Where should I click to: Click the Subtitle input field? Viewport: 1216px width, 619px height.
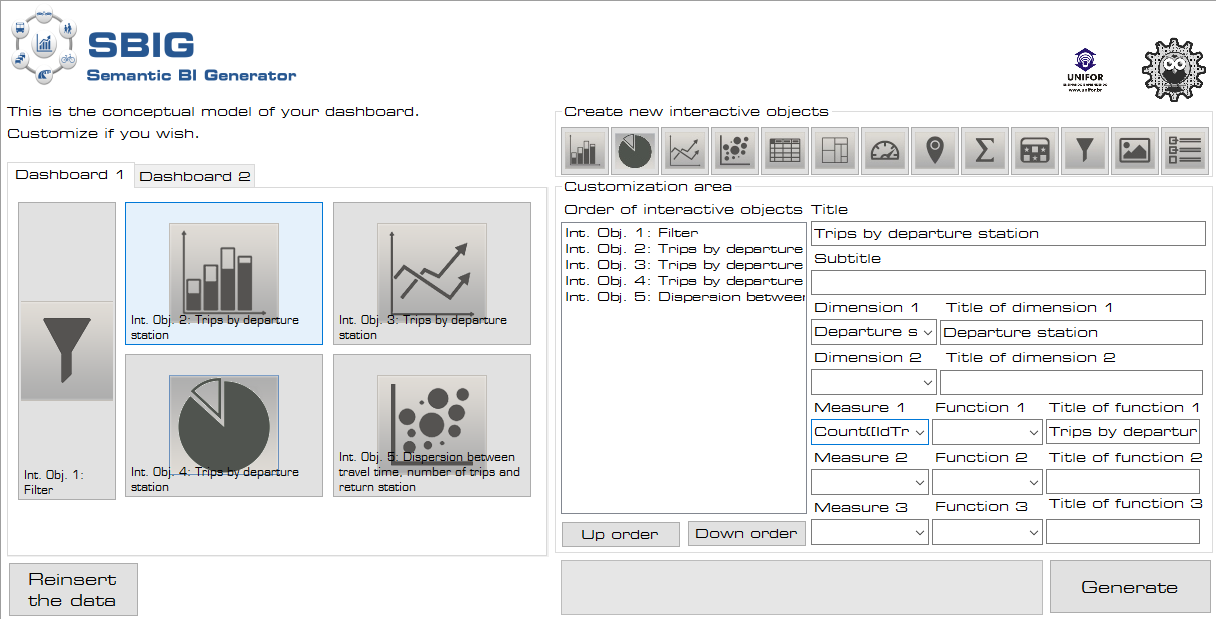click(1008, 283)
